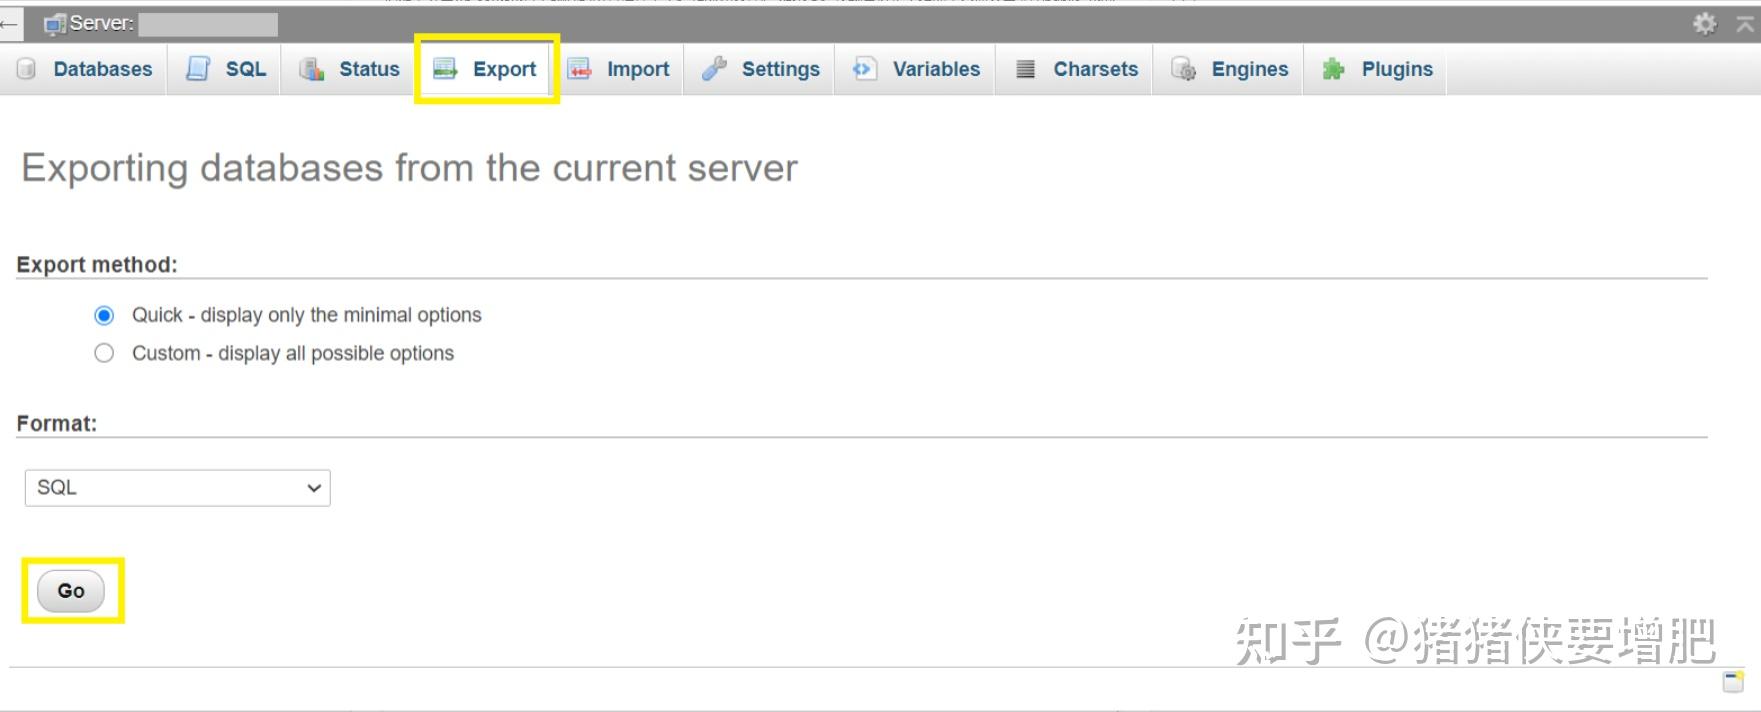This screenshot has height=712, width=1761.
Task: Select the Quick export method radio button
Action: click(104, 315)
